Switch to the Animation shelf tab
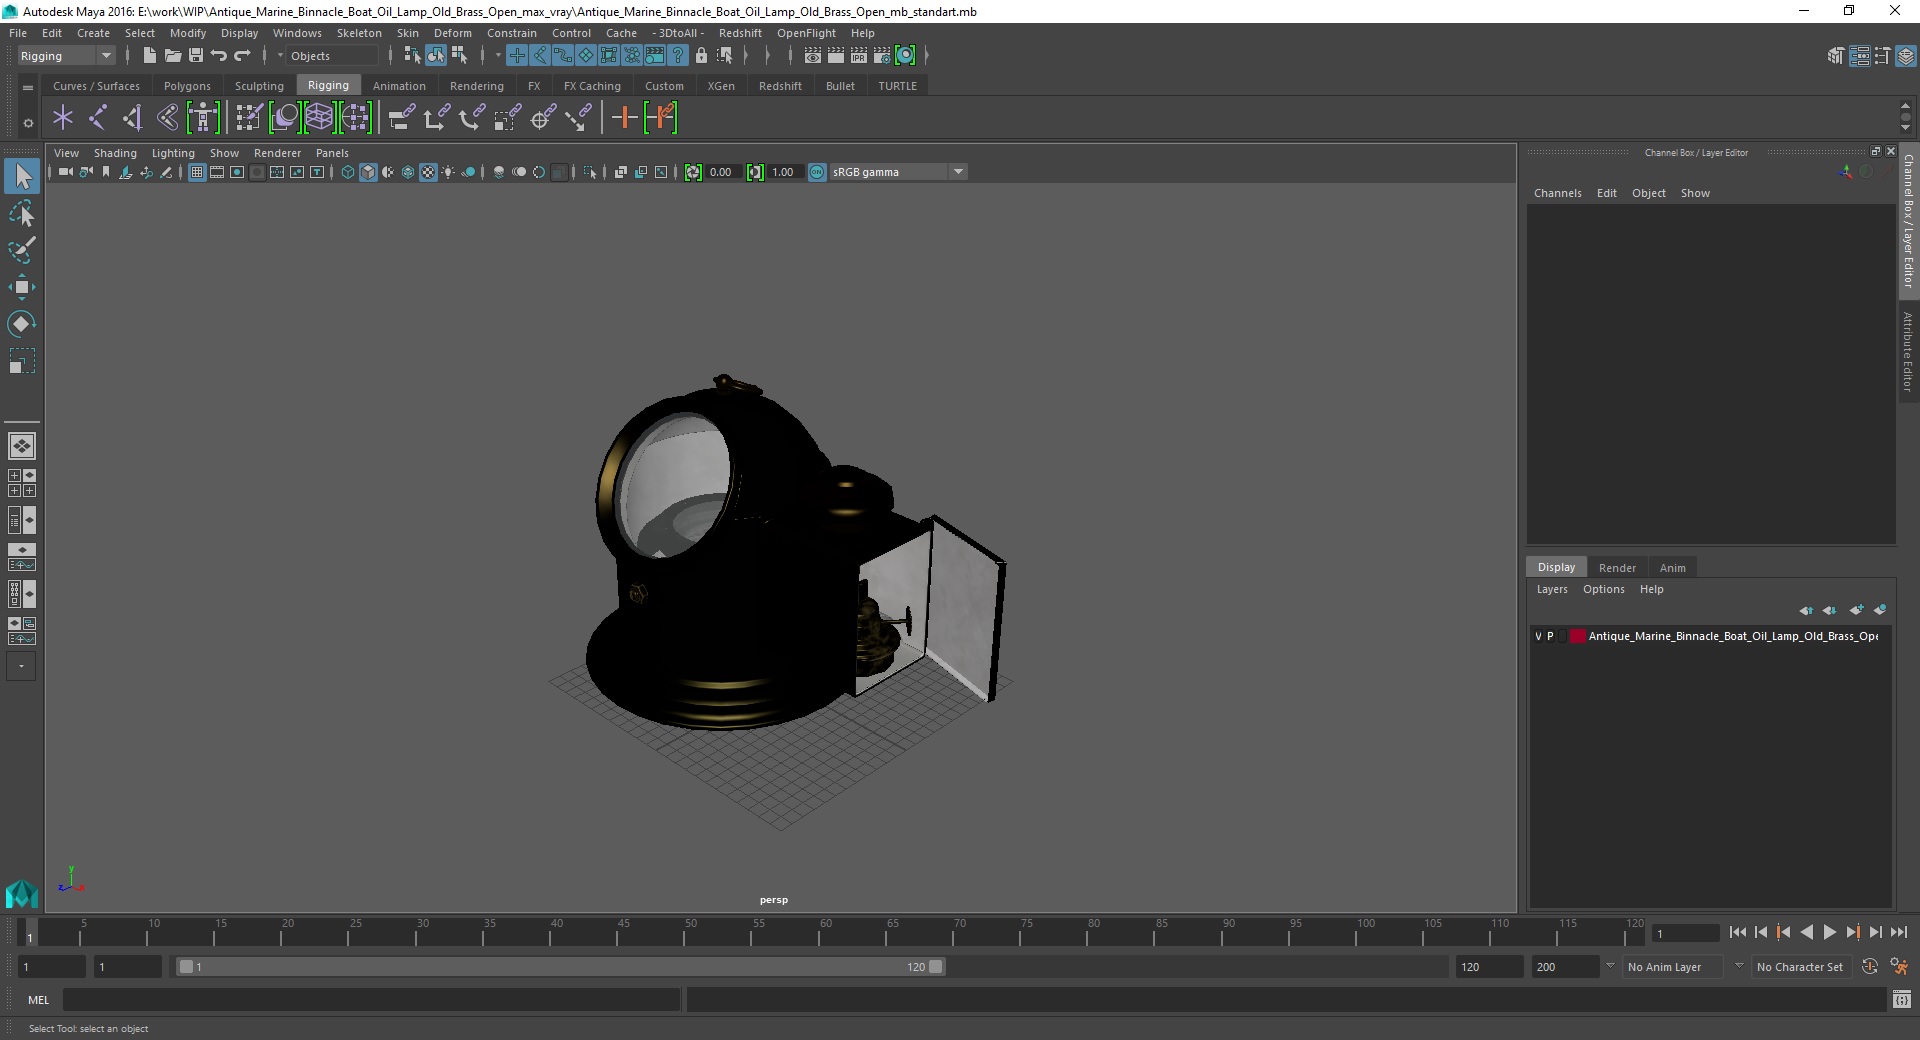The height and width of the screenshot is (1040, 1920). [x=399, y=86]
